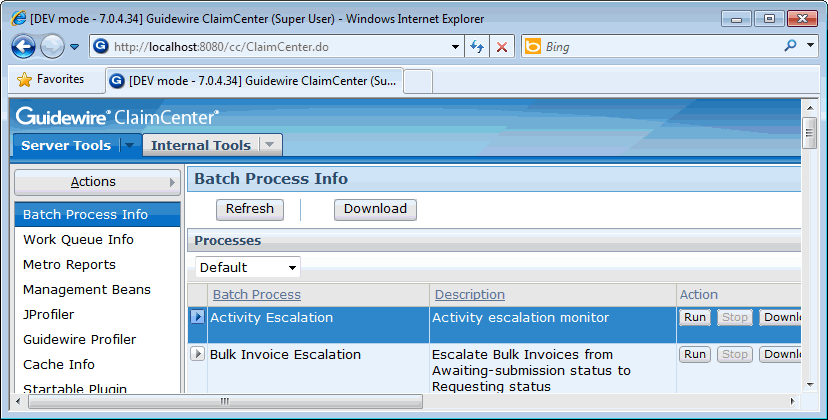Viewport: 828px width, 420px height.
Task: Click the Bing search magnifier icon
Action: click(x=790, y=46)
